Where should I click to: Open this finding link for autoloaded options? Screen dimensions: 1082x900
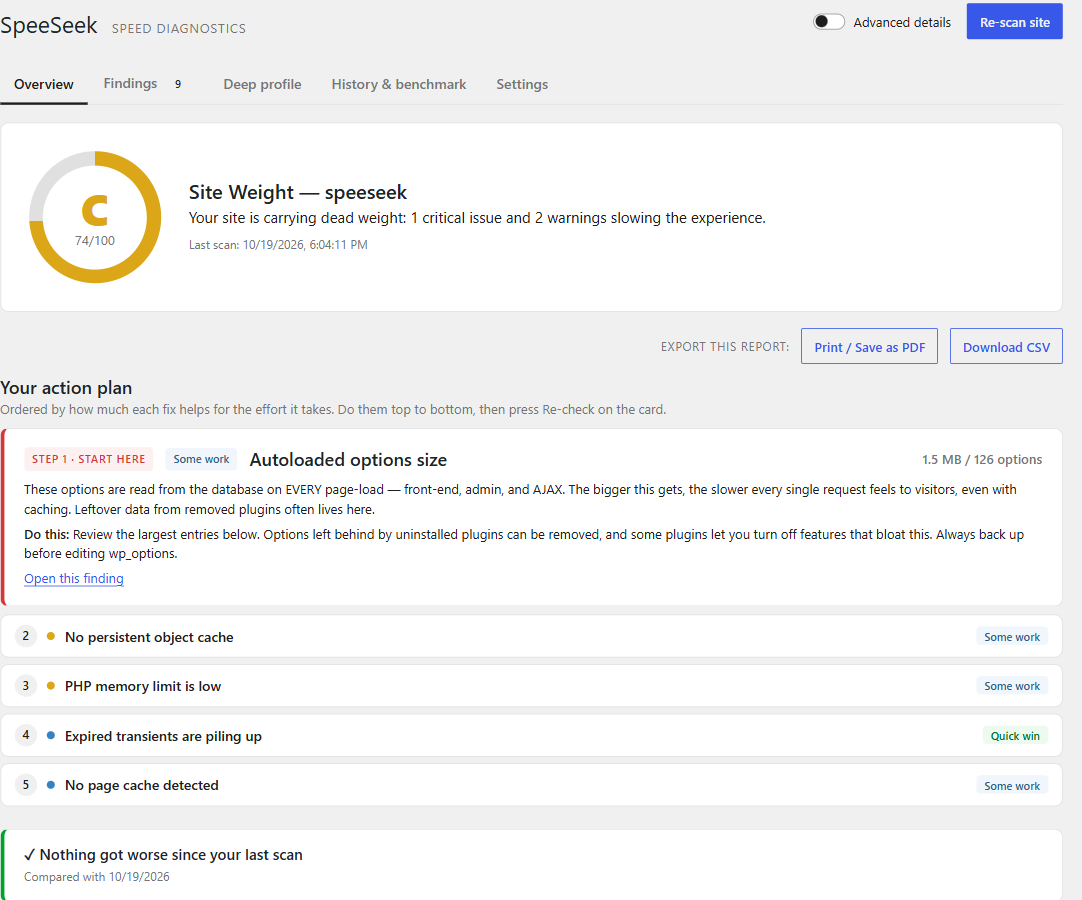click(74, 578)
